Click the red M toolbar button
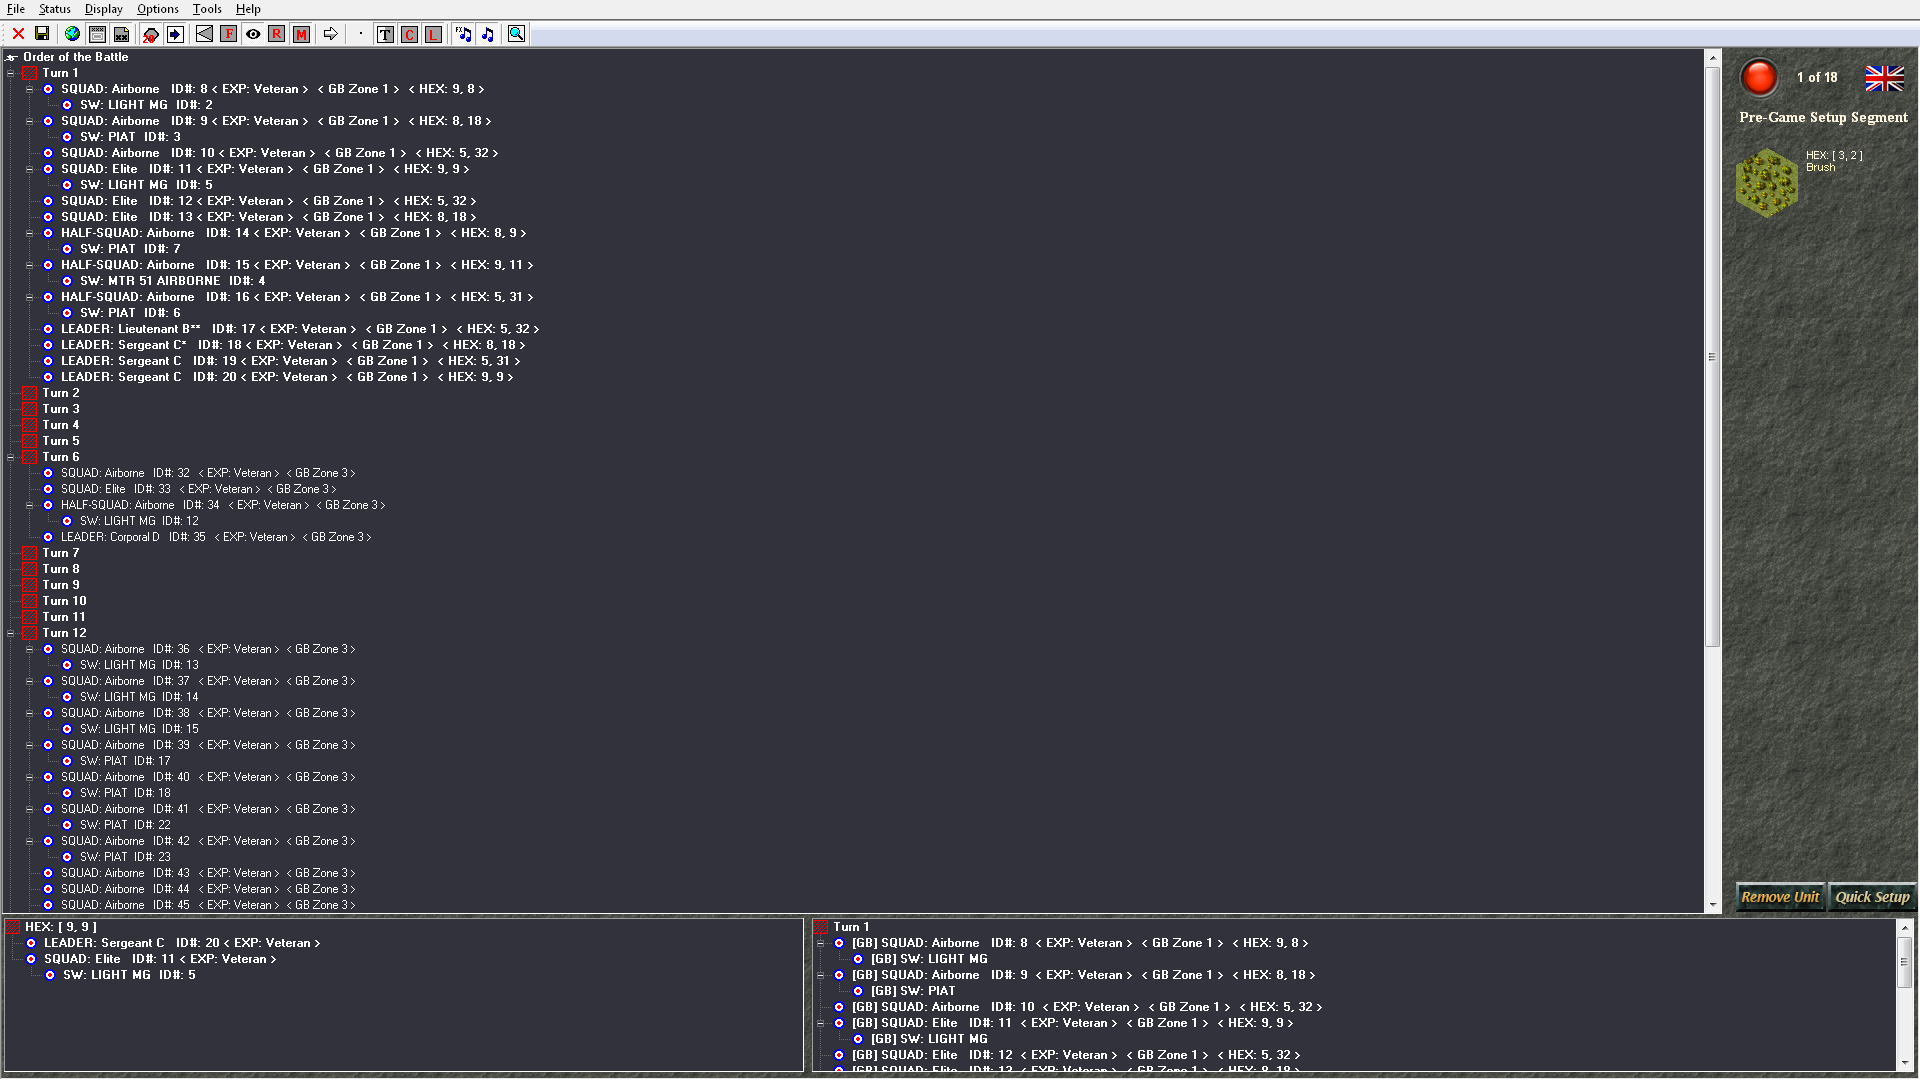Screen dimensions: 1920x1080 301,34
